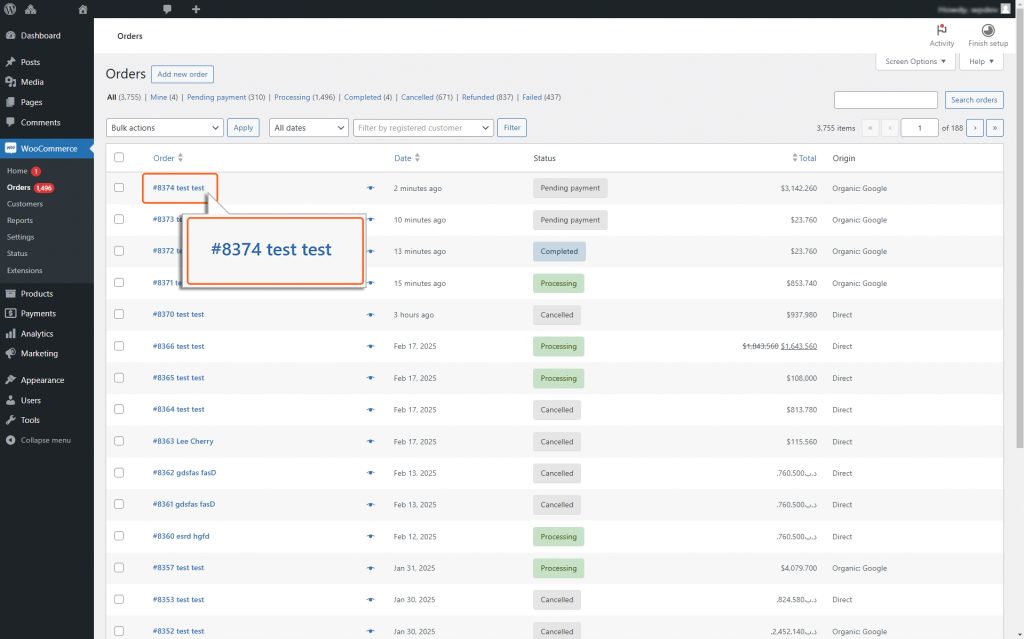Open order #8363 Lee Cherry link
Viewport: 1024px width, 639px height.
(183, 442)
